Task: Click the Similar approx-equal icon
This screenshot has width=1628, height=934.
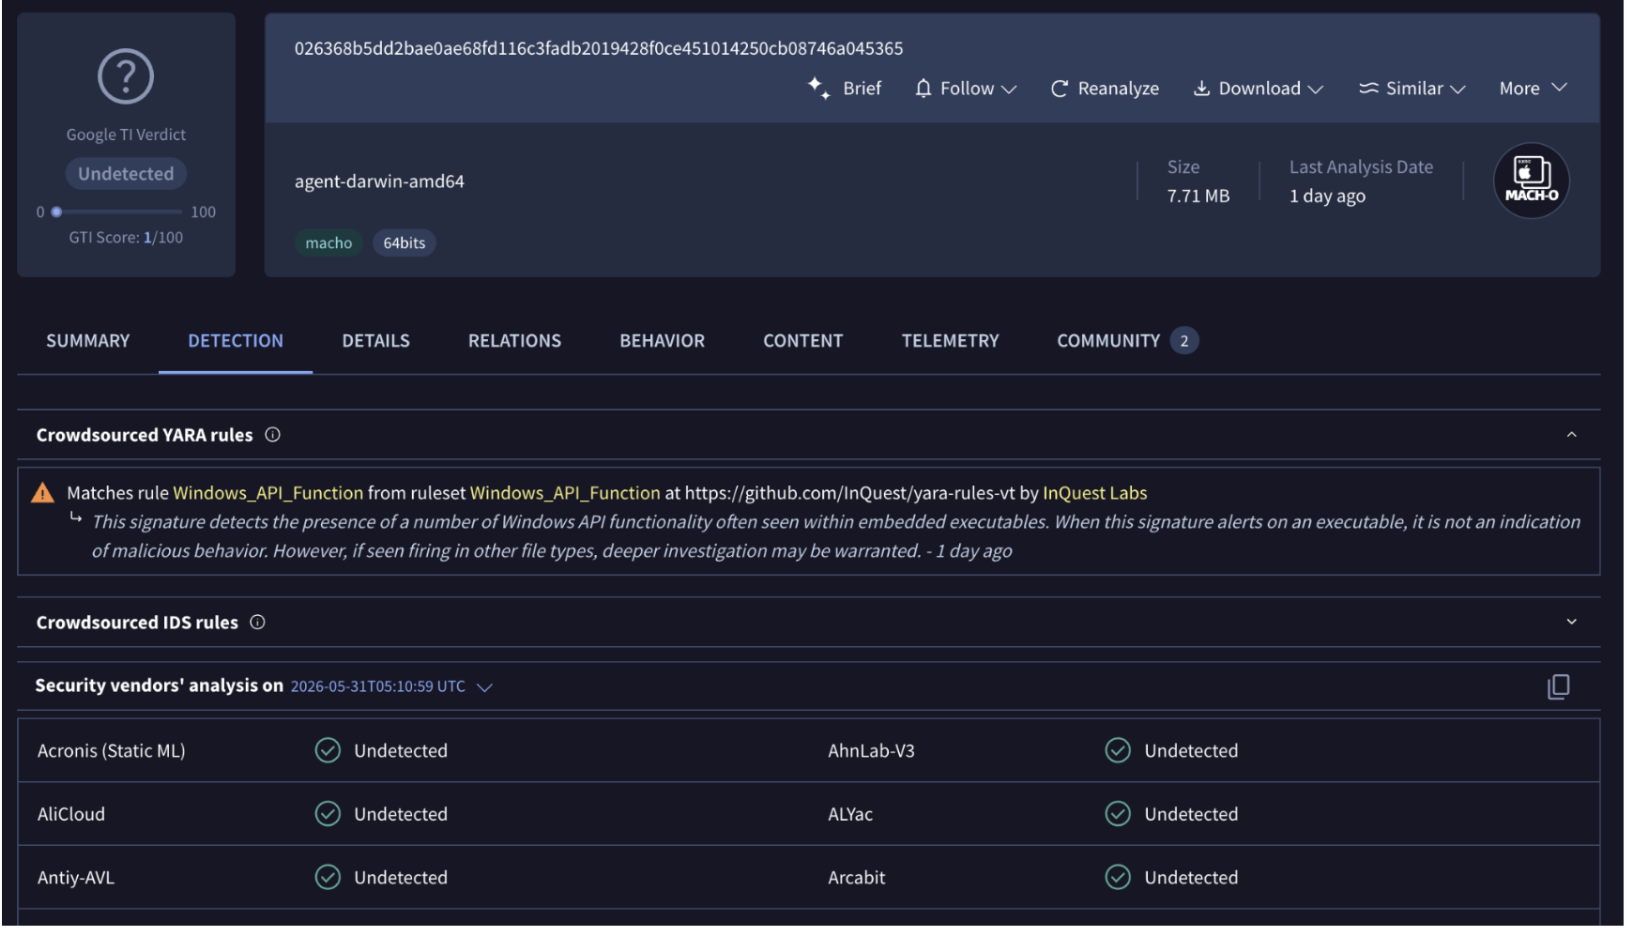Action: tap(1369, 88)
